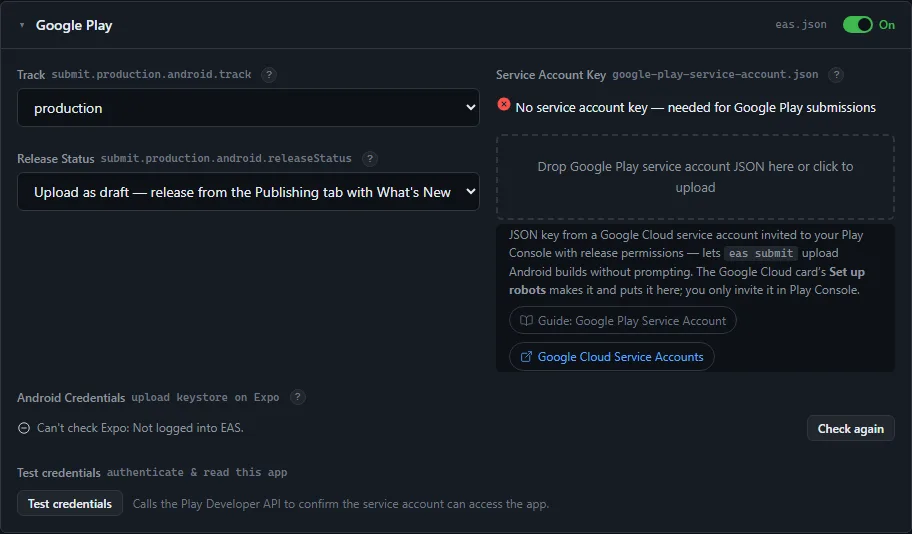Click the red error icon for service key
This screenshot has width=912, height=534.
pos(504,104)
